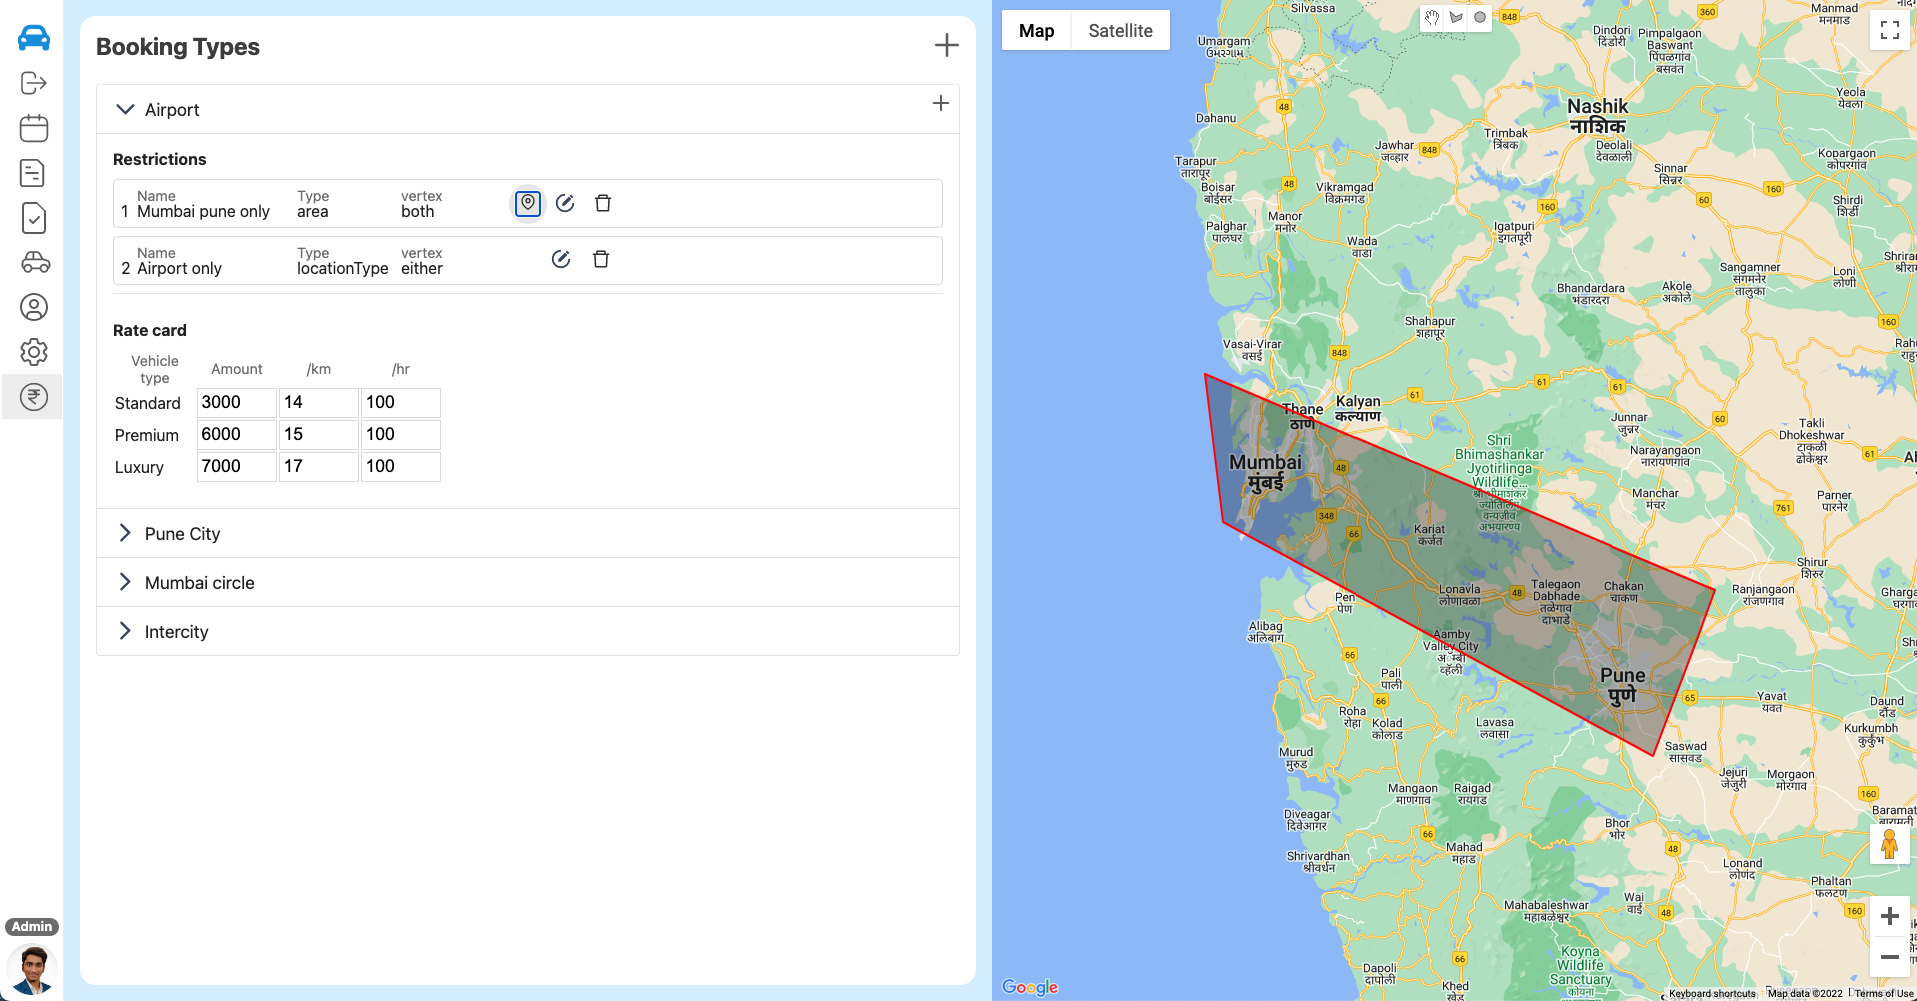The width and height of the screenshot is (1917, 1001).
Task: Open Keyboard shortcuts link on the map
Action: (x=1712, y=994)
